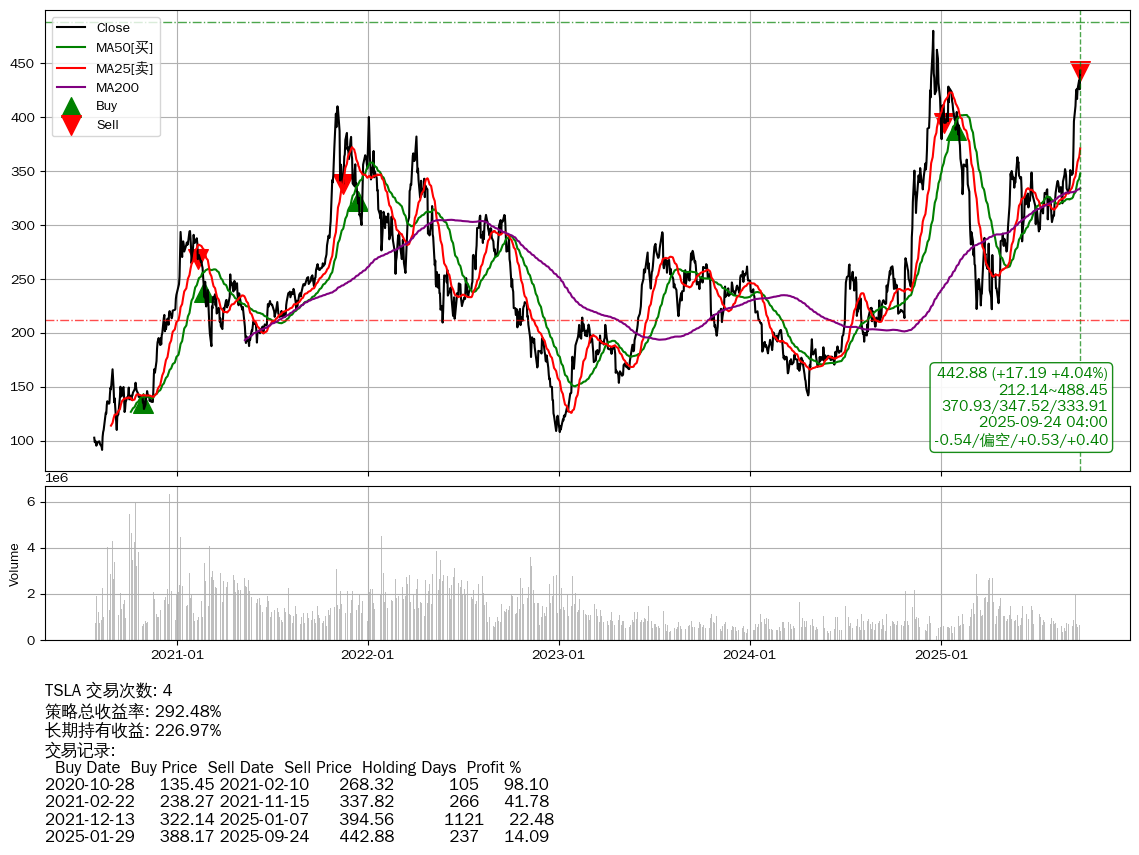Click the 策略总收益率 292.48% text
This screenshot has width=1139, height=855.
[133, 711]
